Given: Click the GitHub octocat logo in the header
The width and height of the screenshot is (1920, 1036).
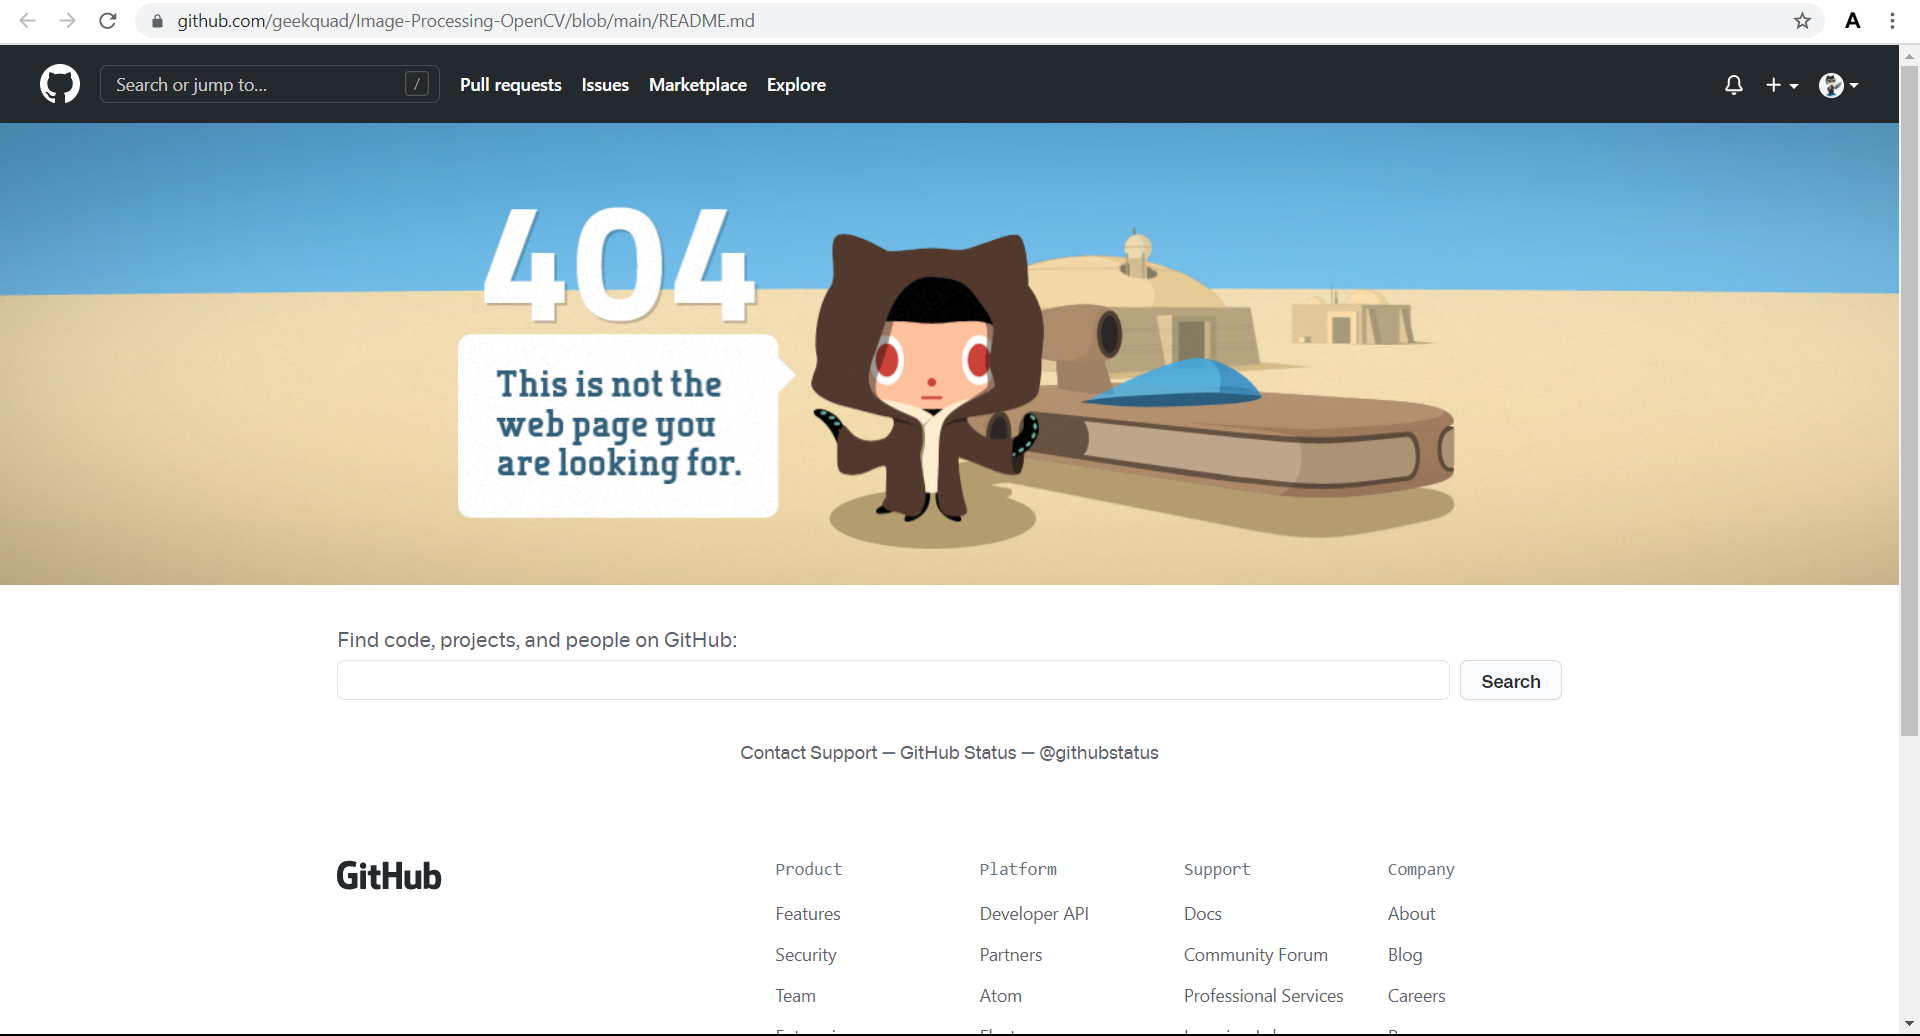Looking at the screenshot, I should click(x=59, y=84).
